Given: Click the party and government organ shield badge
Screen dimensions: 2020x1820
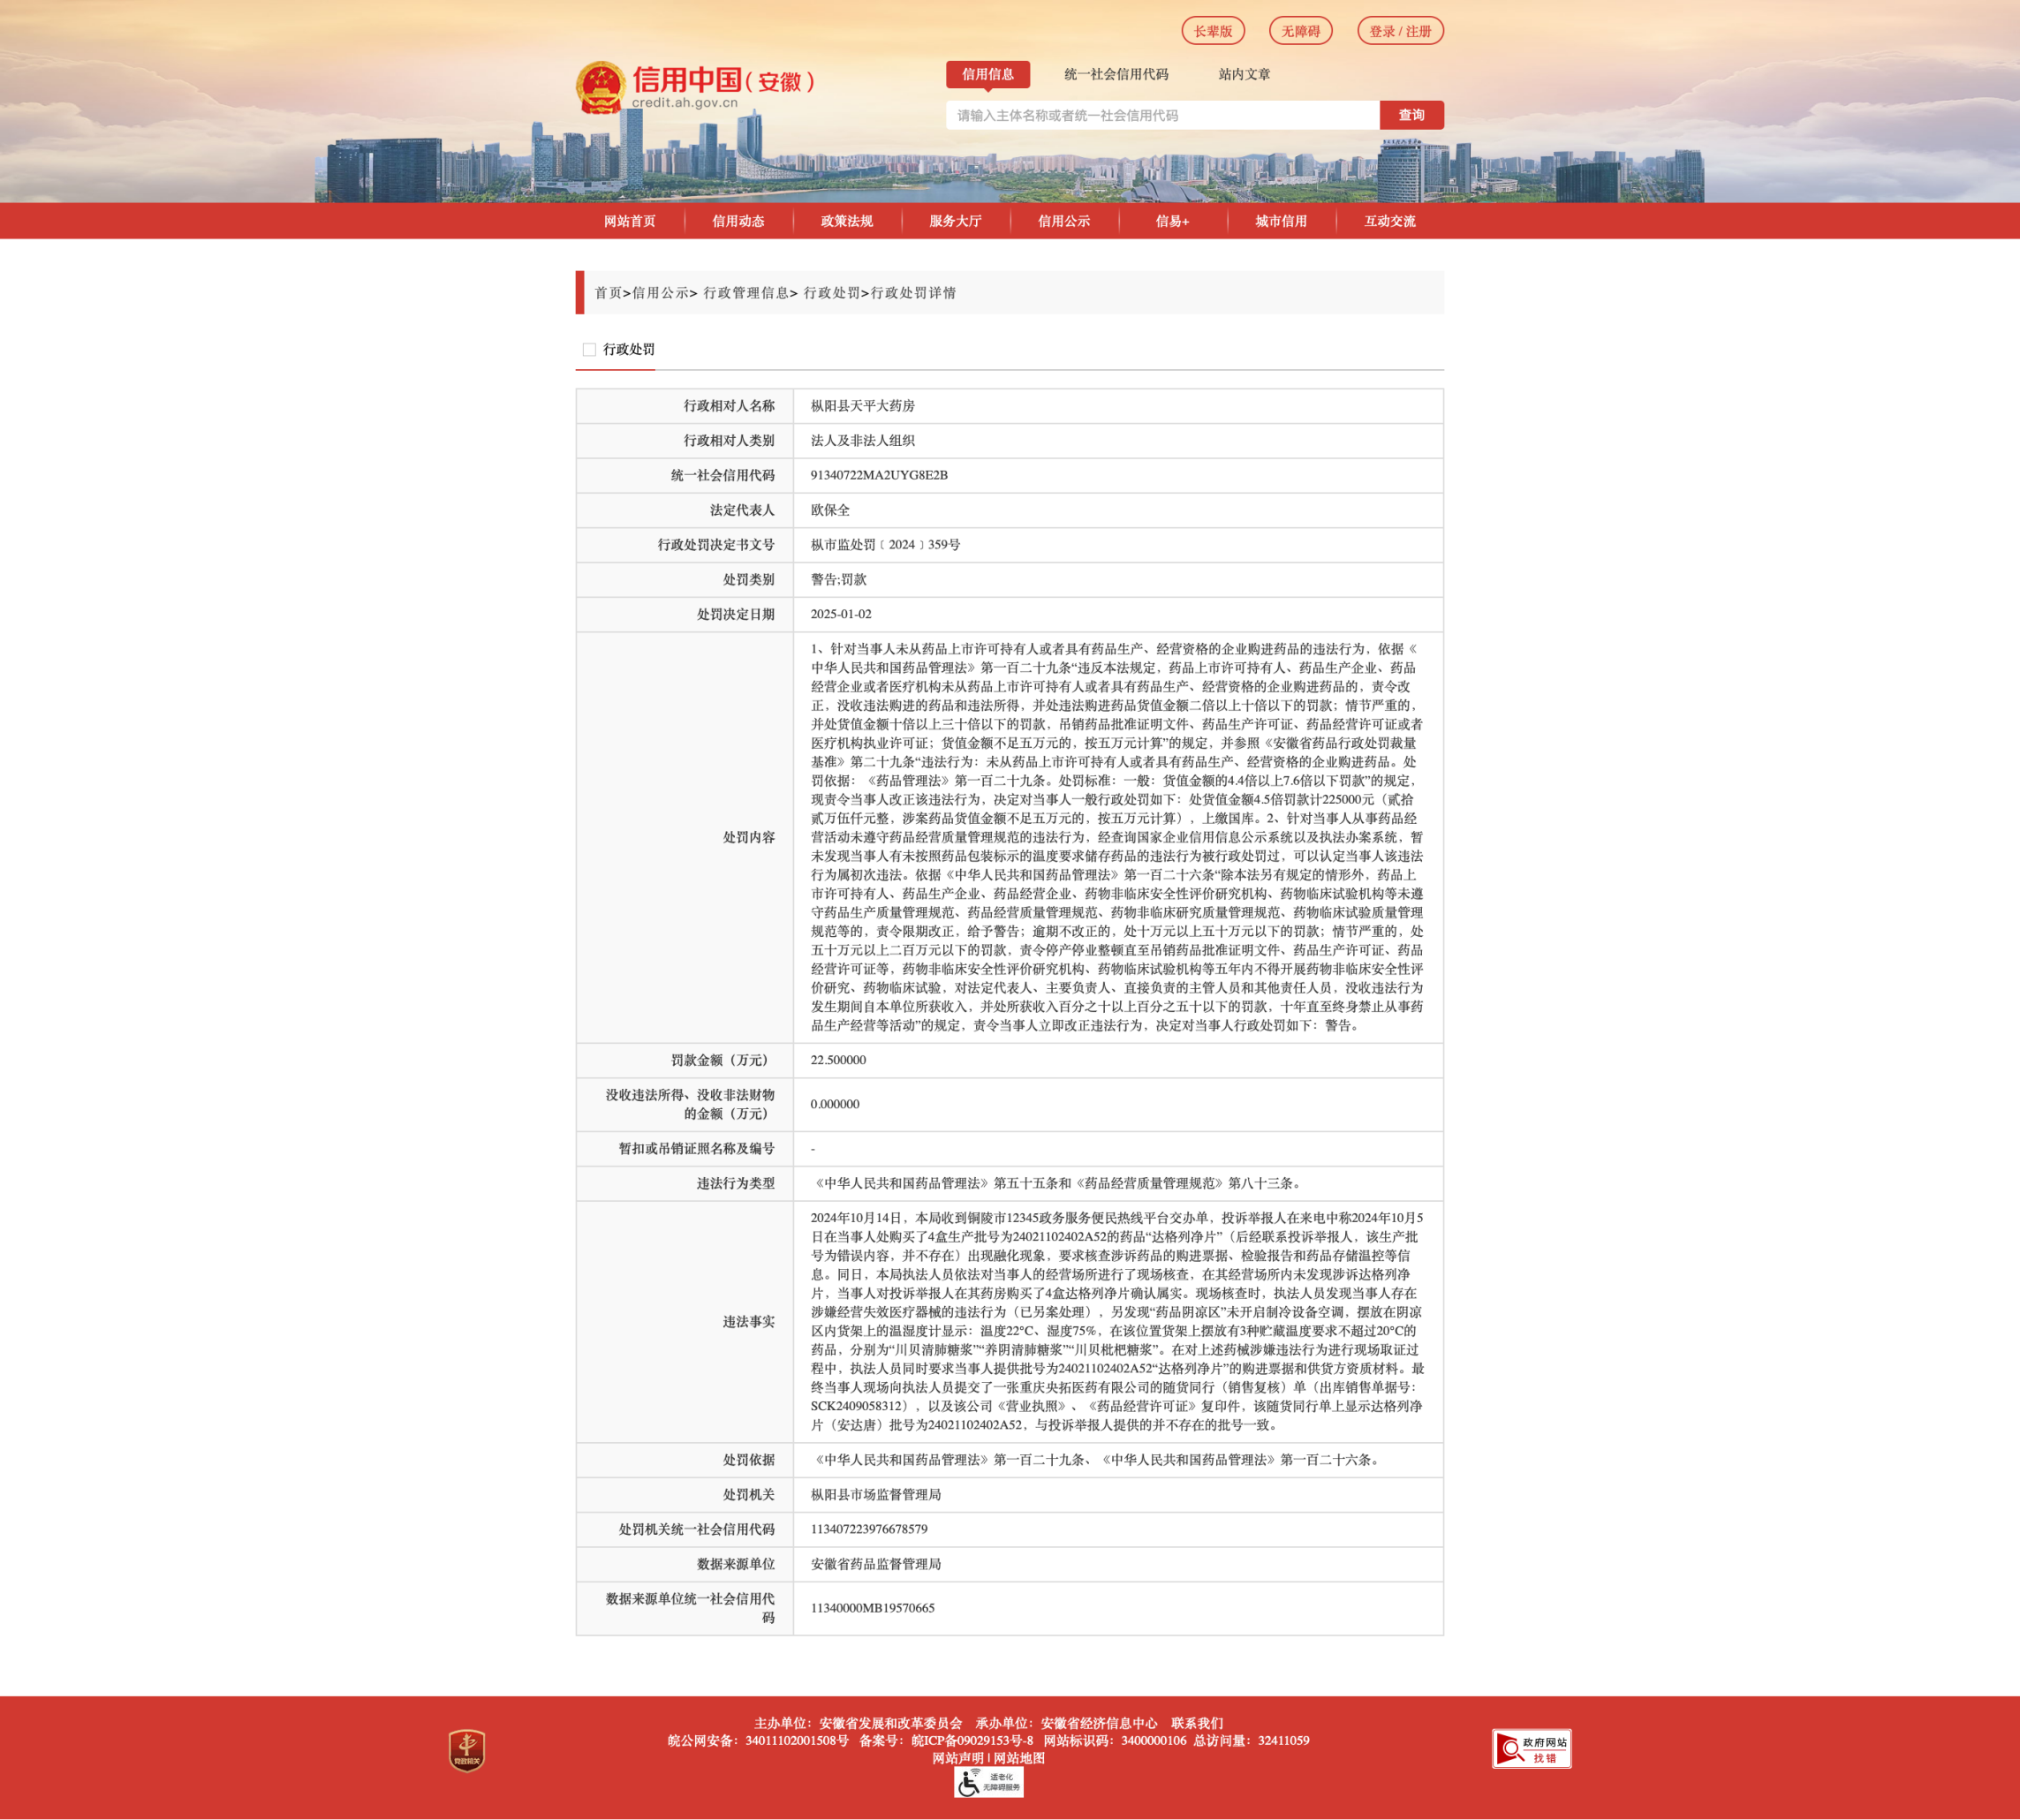Looking at the screenshot, I should 467,1750.
